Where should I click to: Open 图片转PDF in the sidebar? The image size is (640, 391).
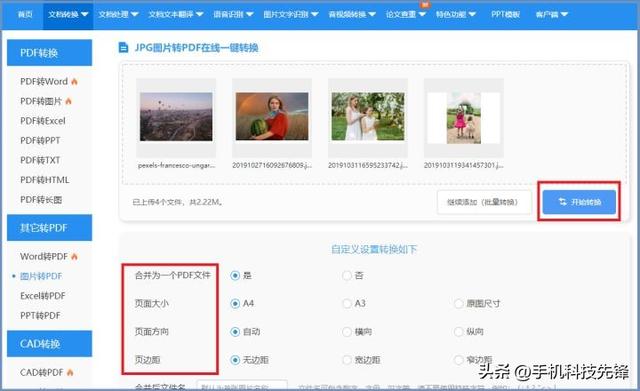(x=41, y=276)
